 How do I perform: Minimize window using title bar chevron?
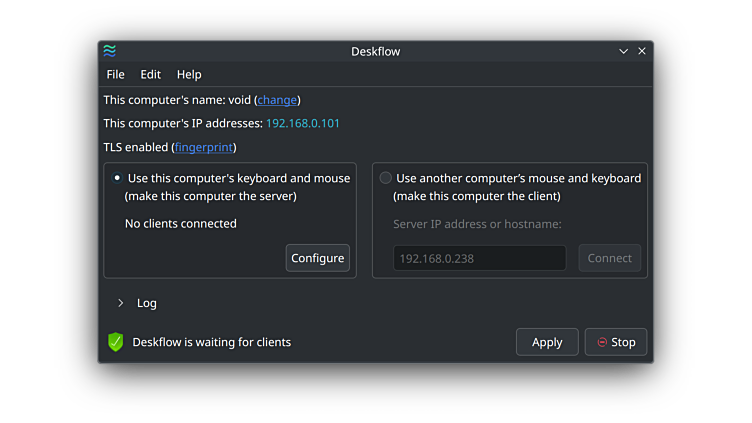coord(624,51)
